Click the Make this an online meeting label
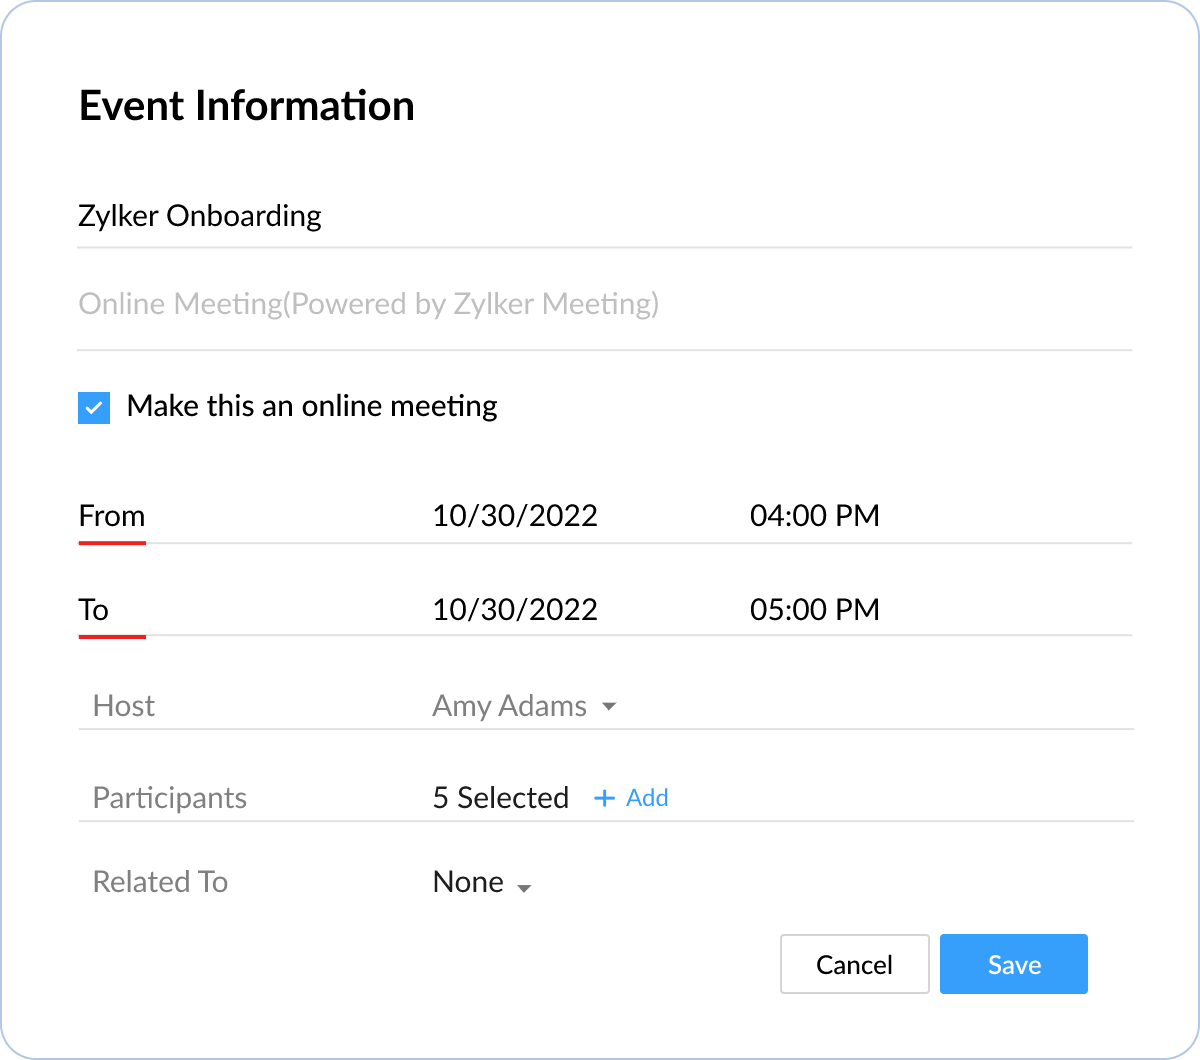The height and width of the screenshot is (1060, 1200). click(312, 406)
